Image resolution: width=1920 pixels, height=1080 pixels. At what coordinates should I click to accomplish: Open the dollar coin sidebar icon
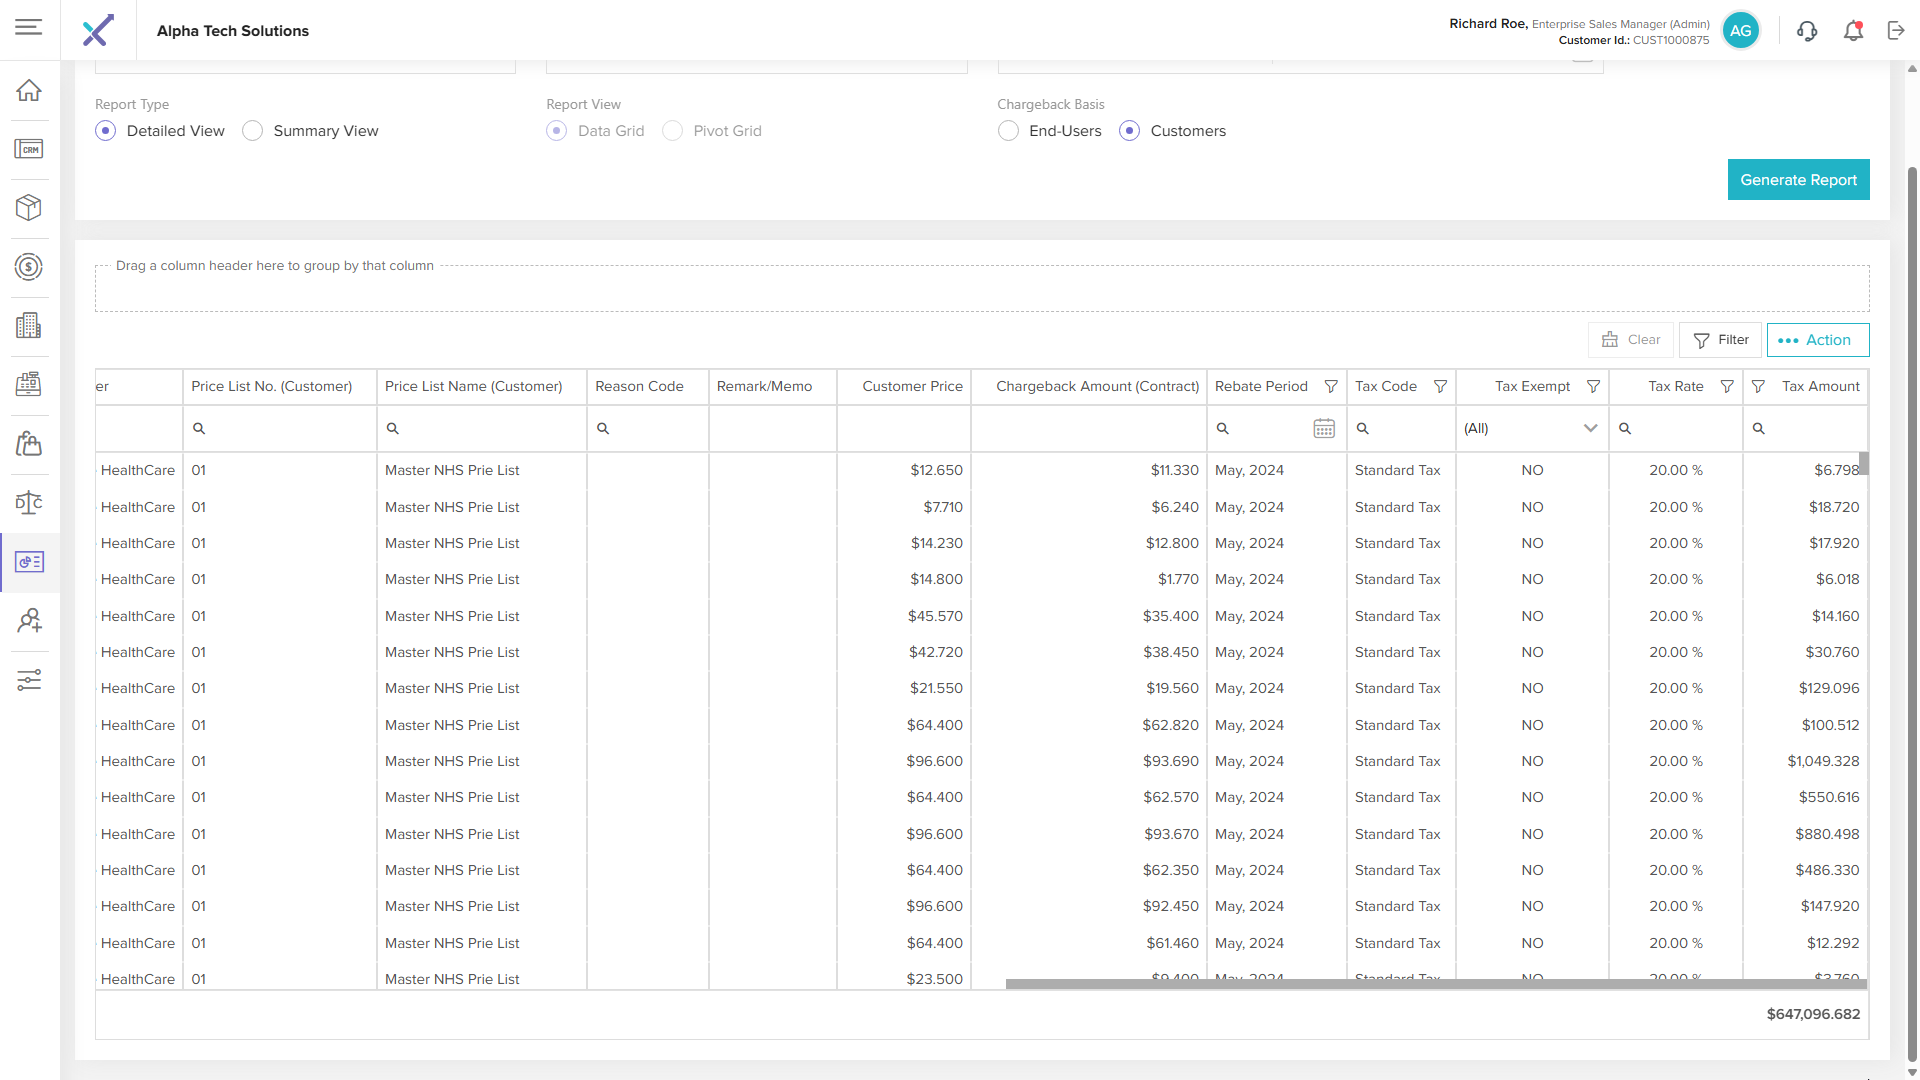(x=29, y=267)
